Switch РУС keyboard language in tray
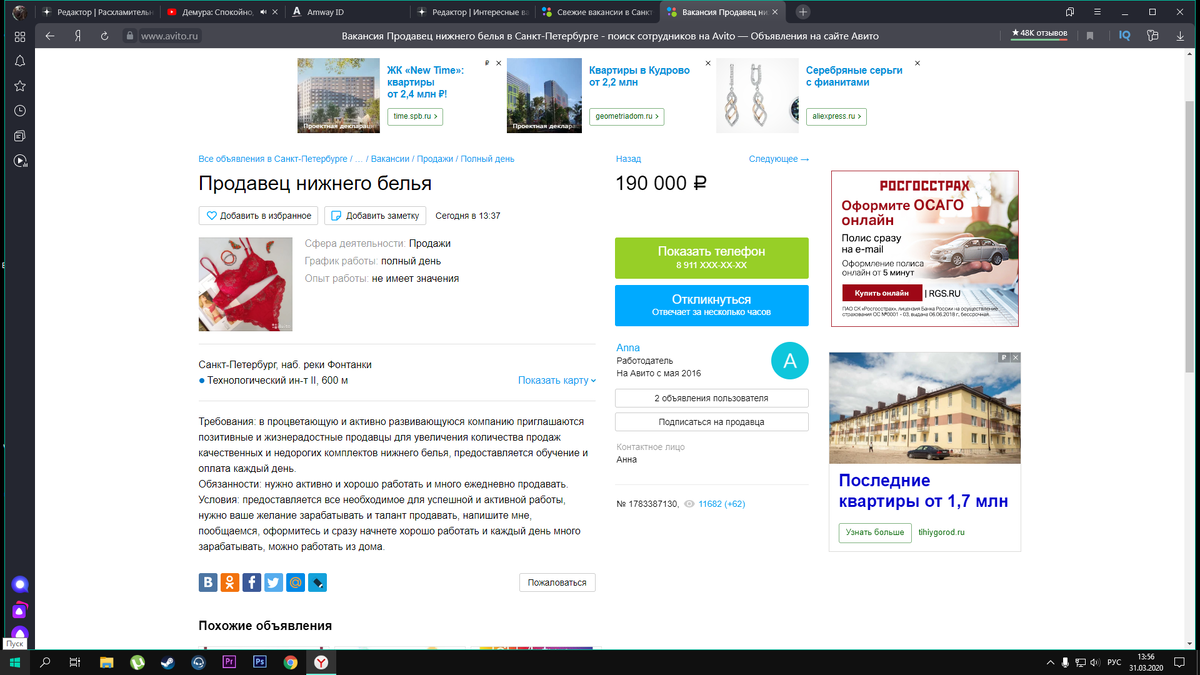This screenshot has height=675, width=1200. (x=1114, y=662)
